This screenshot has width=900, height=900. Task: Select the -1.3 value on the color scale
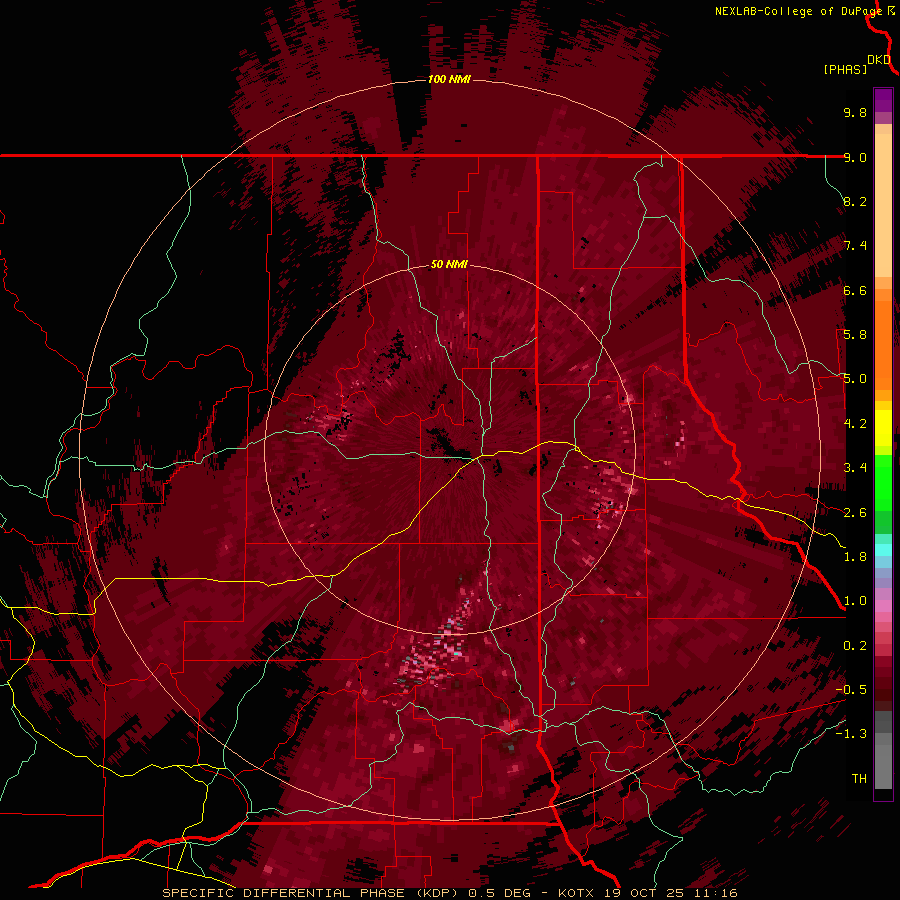pos(851,734)
